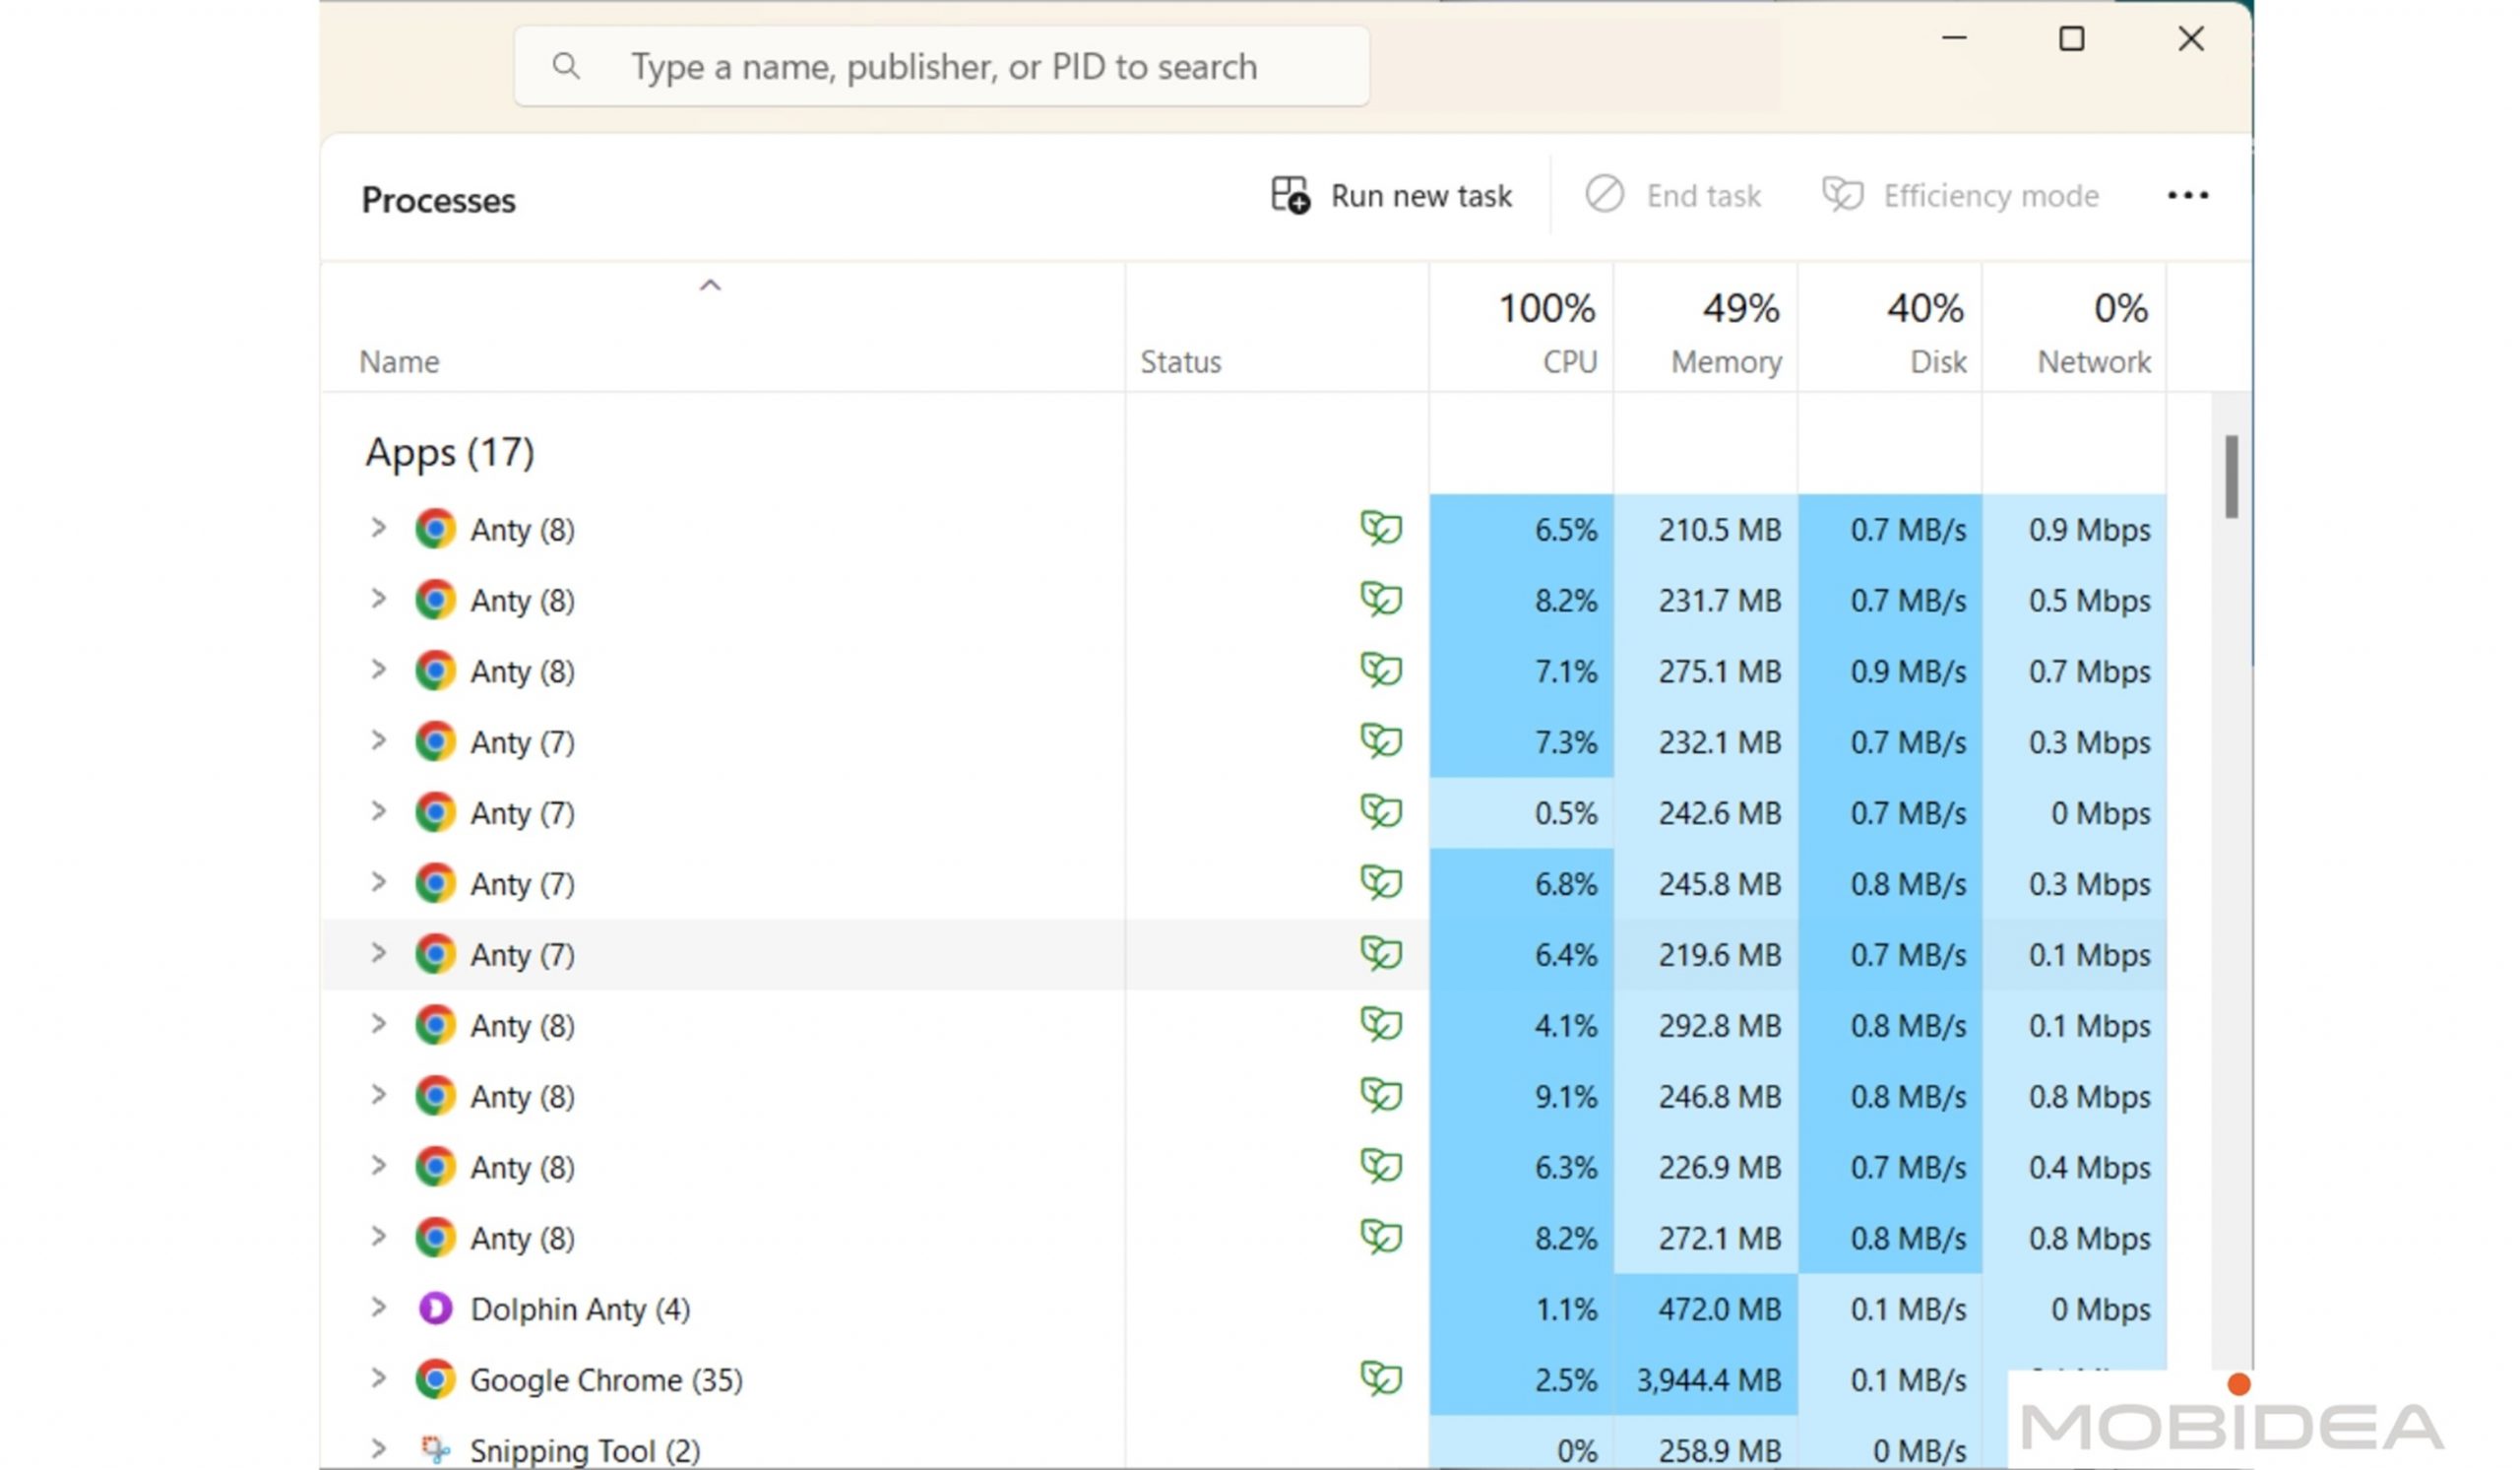Sort processes by the Memory column header
Viewport: 2520px width, 1470px height.
(x=1705, y=328)
